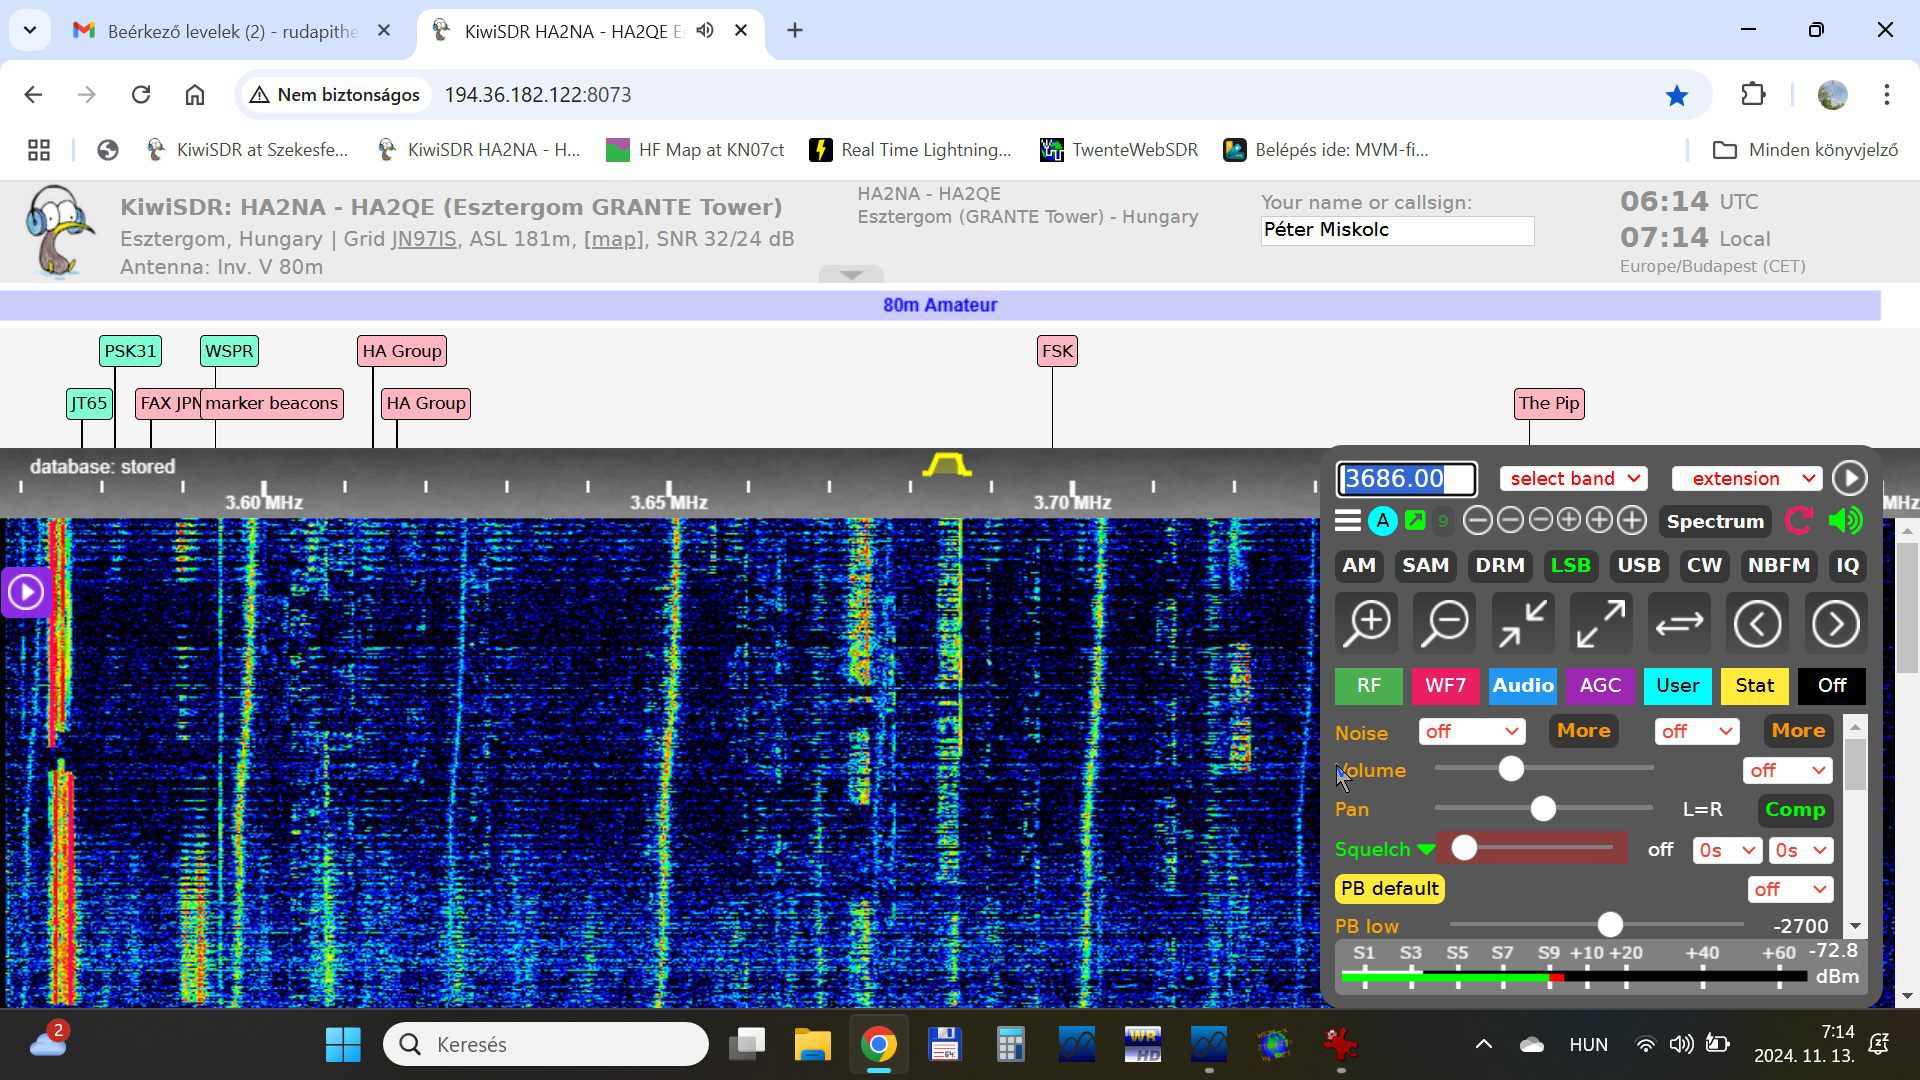Click the waterfall zoom in magnifier icon

coord(1368,624)
